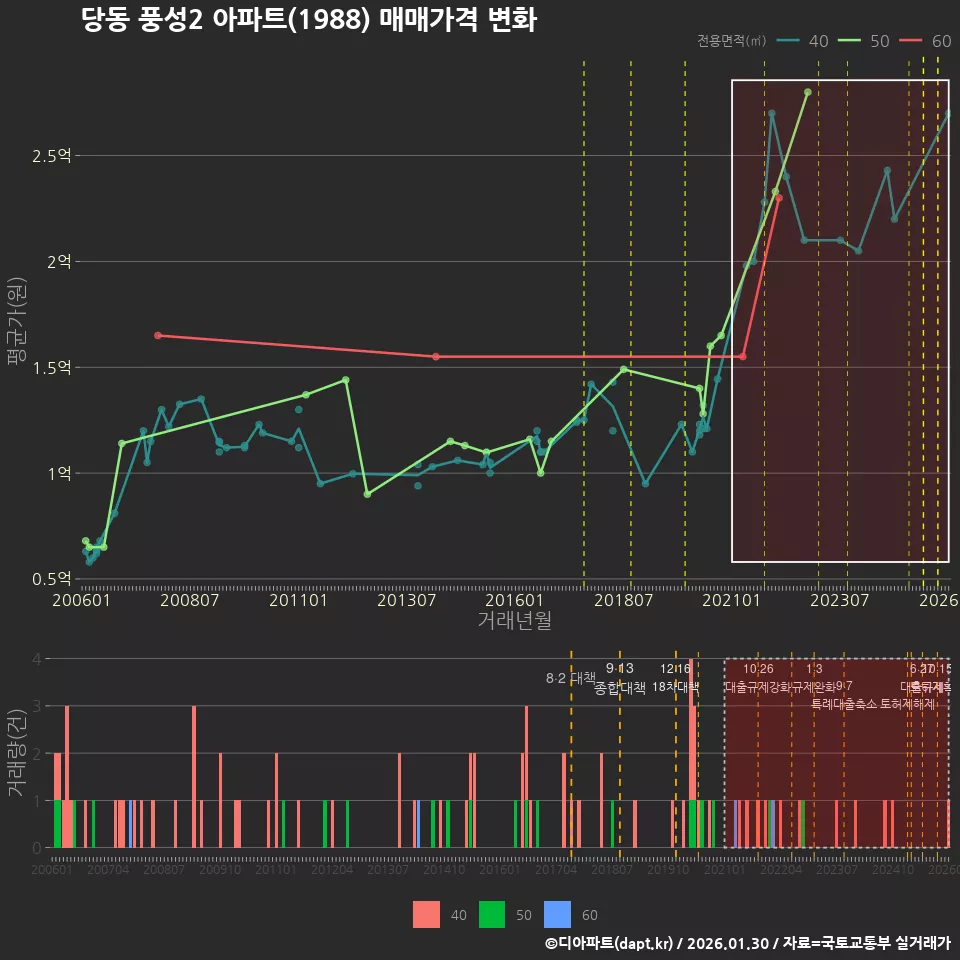Select the 1.3 규제완화 policy label
The height and width of the screenshot is (960, 960).
(814, 679)
